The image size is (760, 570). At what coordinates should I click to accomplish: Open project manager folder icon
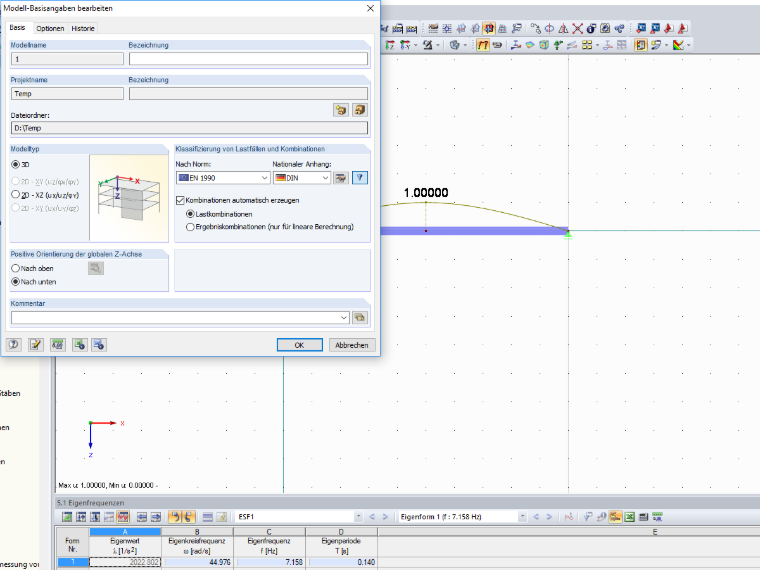341,110
